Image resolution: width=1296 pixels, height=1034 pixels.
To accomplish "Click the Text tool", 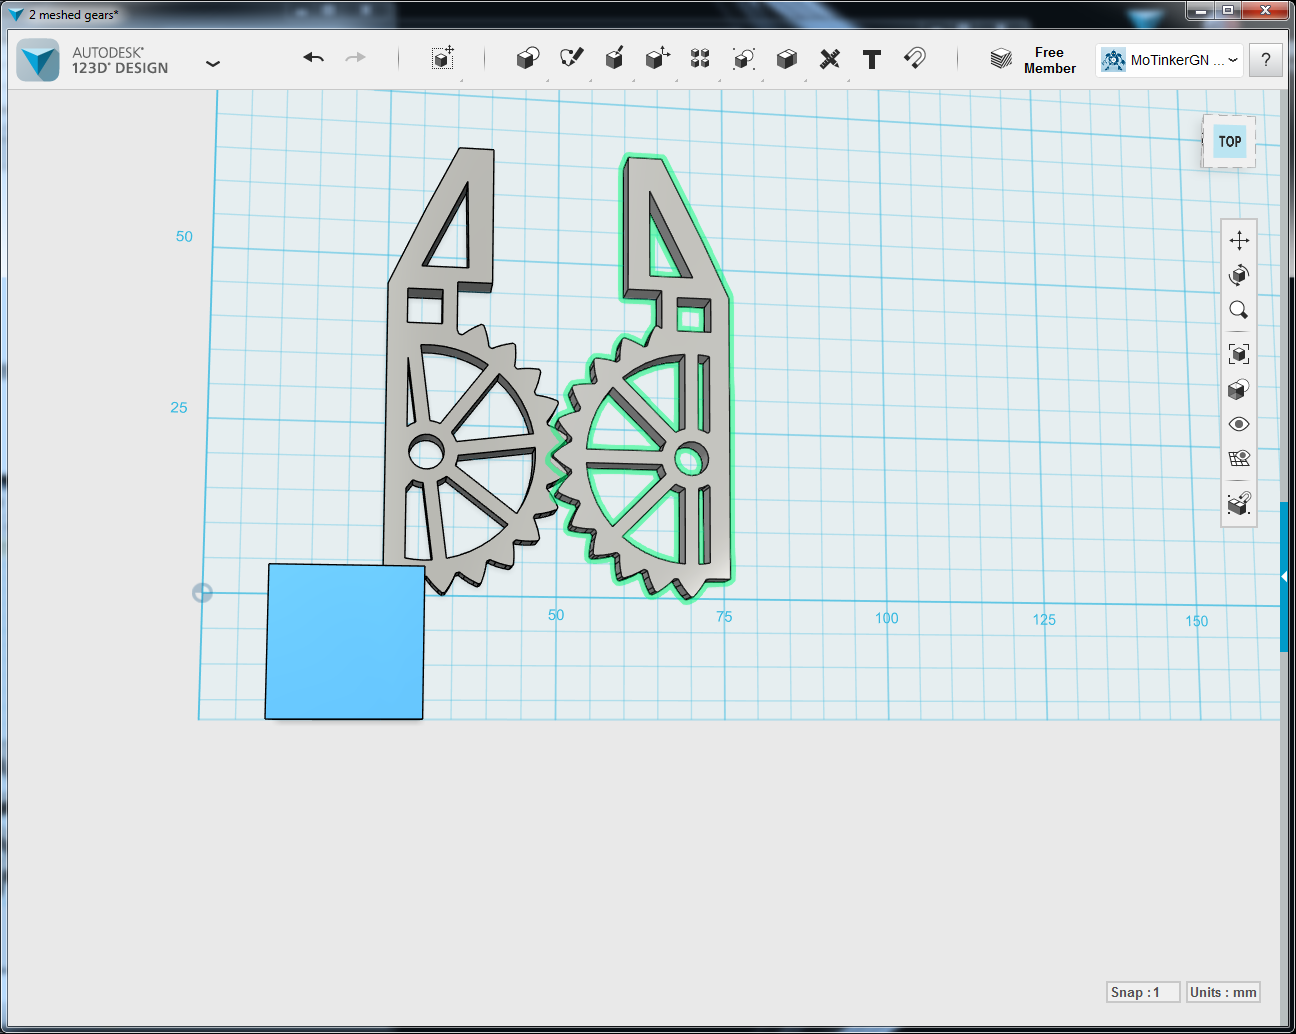I will point(871,59).
